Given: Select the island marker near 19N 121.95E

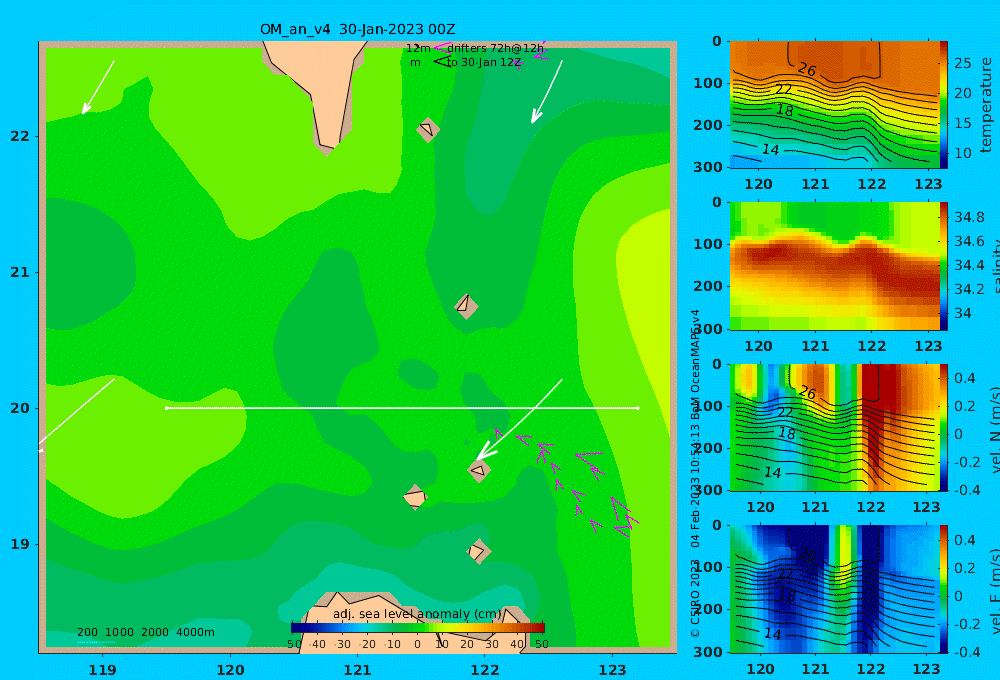Looking at the screenshot, I should (x=478, y=551).
